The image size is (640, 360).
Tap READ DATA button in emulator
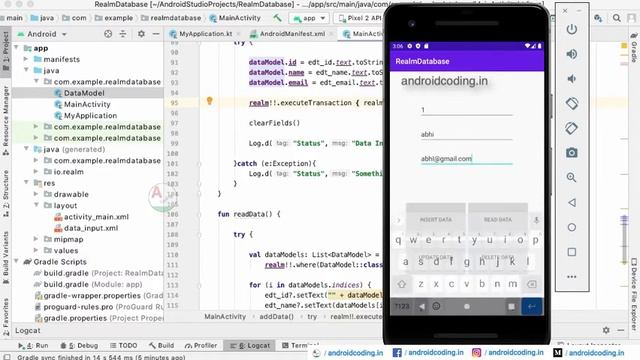coord(498,219)
